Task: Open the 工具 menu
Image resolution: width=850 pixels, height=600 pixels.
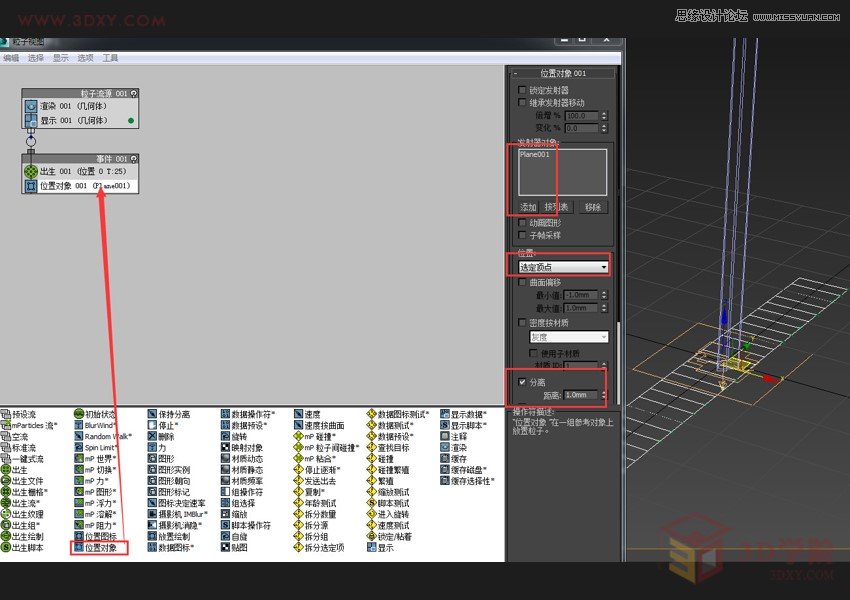Action: [108, 57]
